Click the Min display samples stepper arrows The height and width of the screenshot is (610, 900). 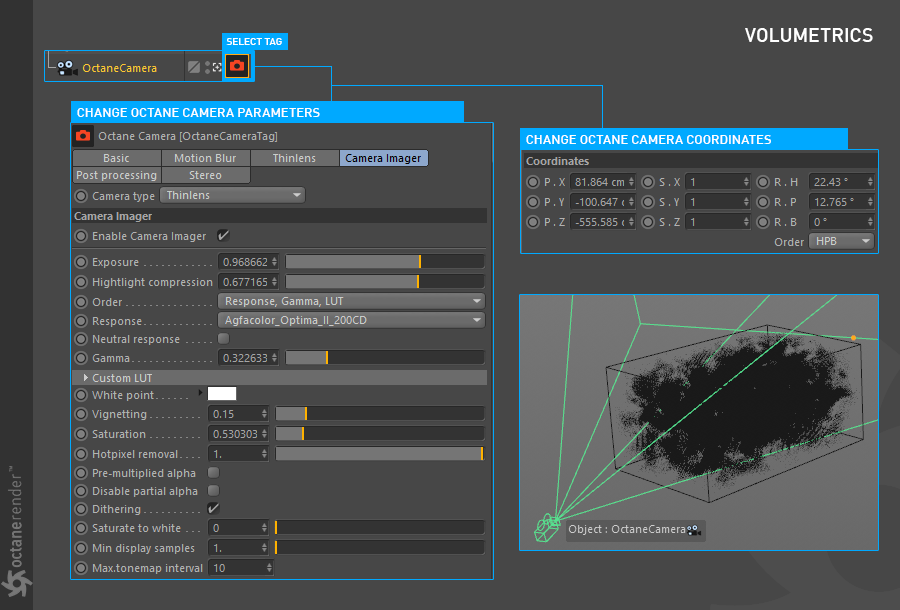click(264, 548)
